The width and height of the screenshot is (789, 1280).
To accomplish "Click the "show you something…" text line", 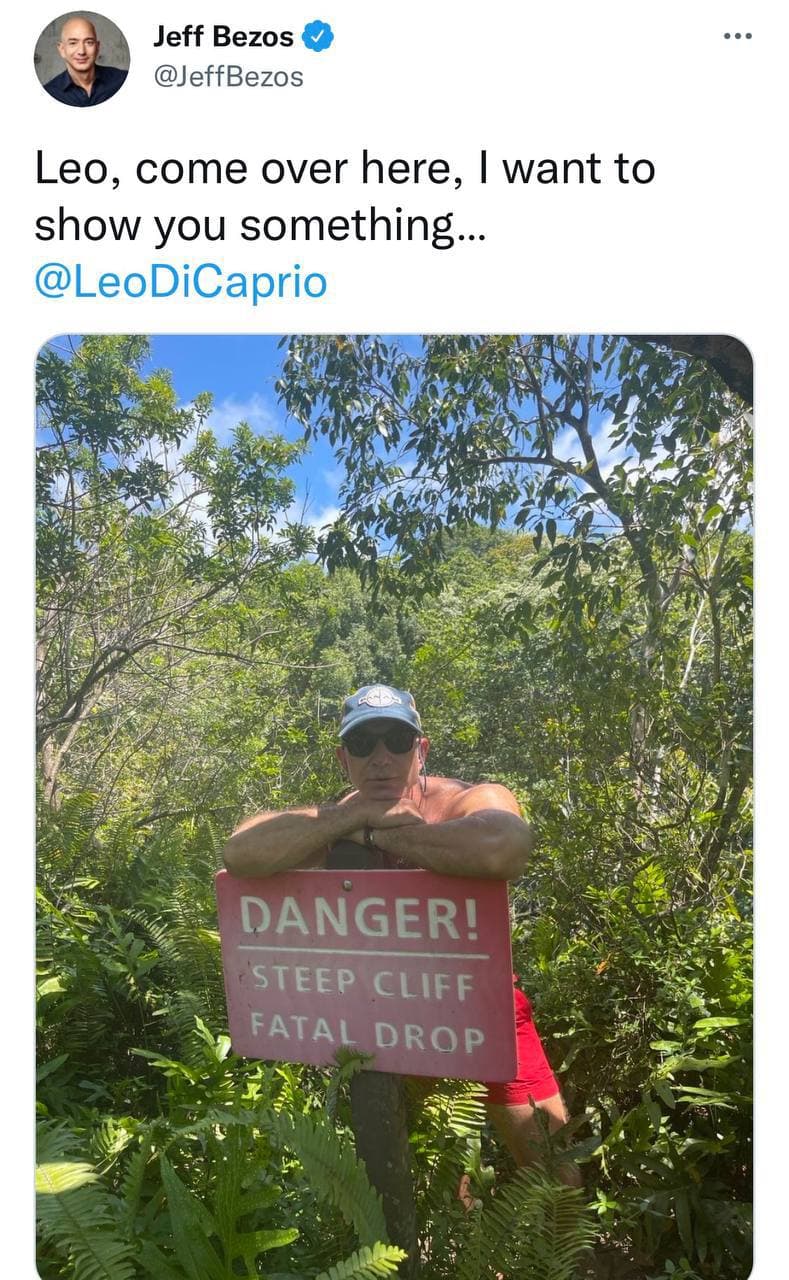I will 261,227.
